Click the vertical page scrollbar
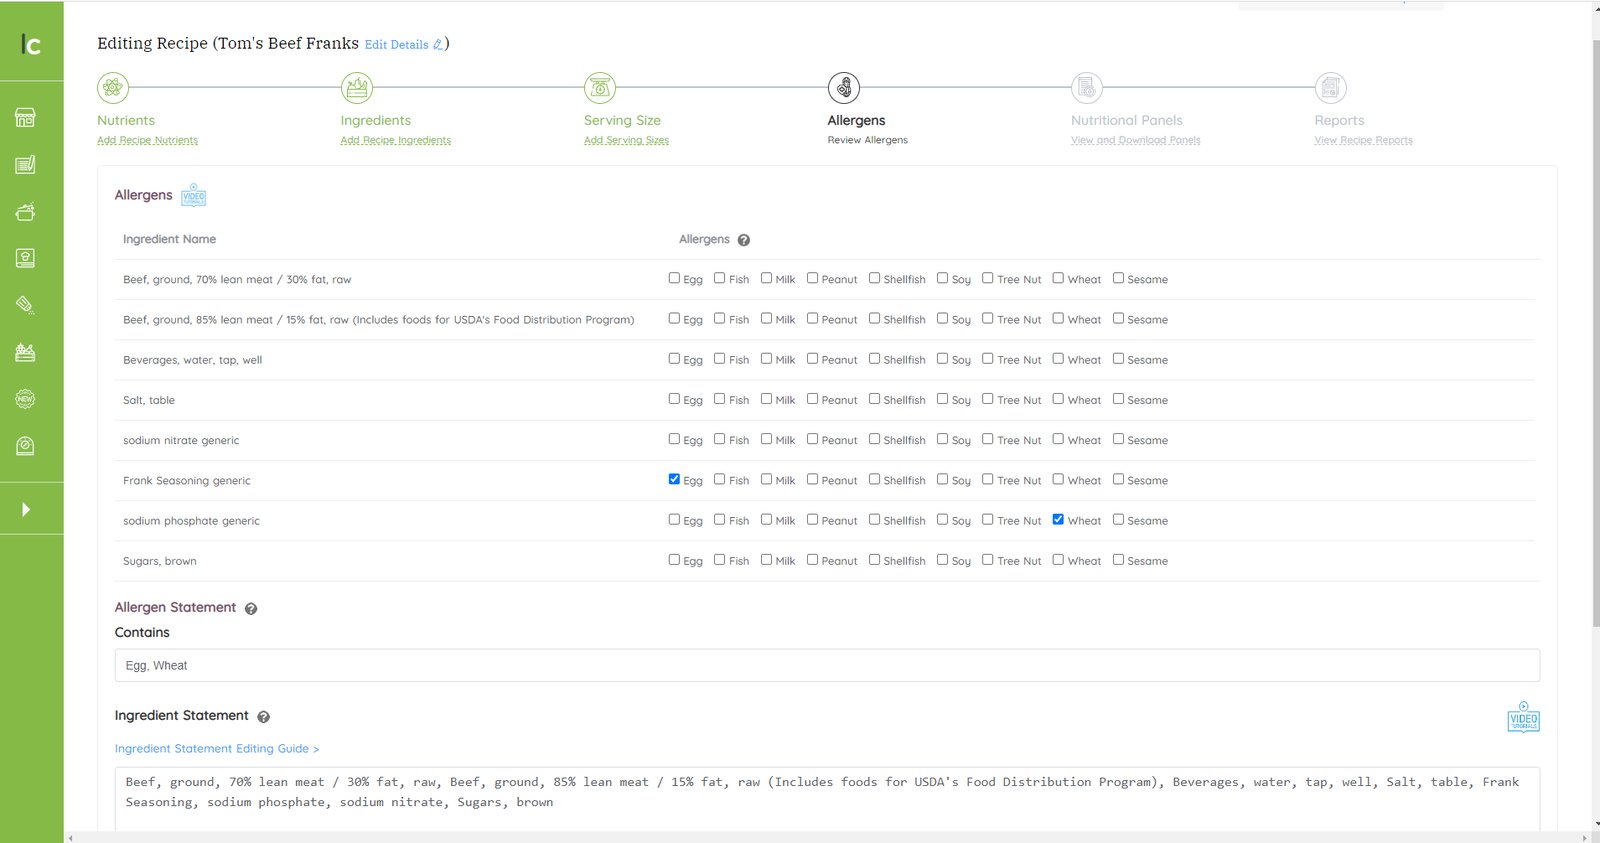Image resolution: width=1600 pixels, height=843 pixels. (1595, 330)
